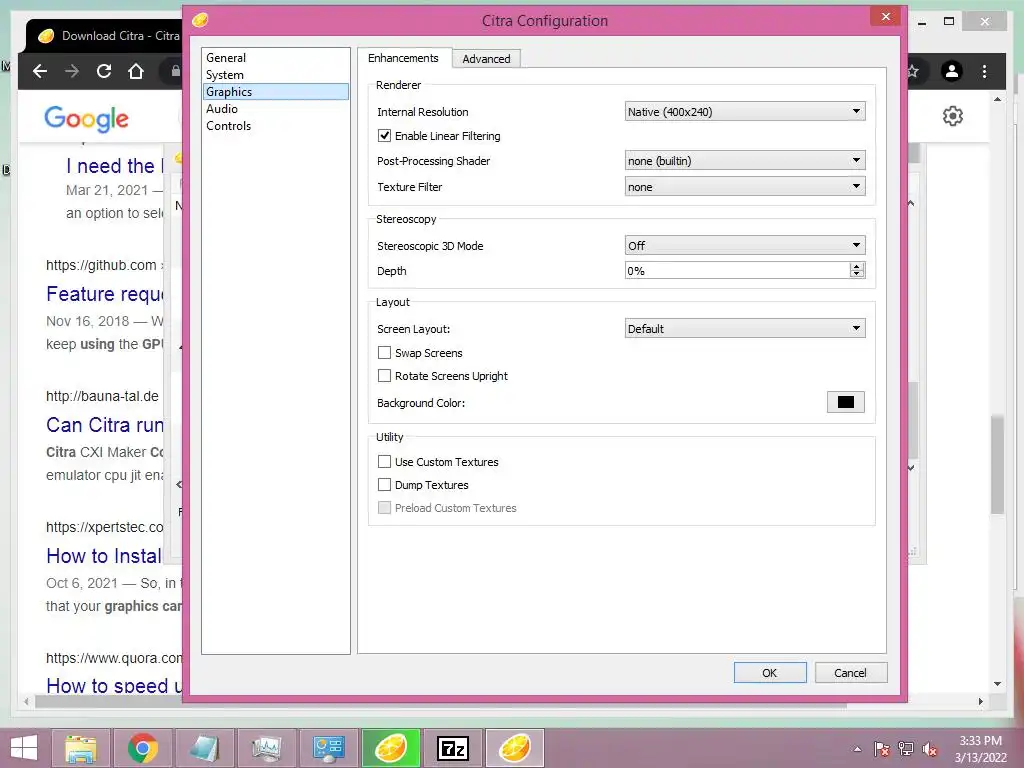Click the Depth percentage field

[x=737, y=270]
